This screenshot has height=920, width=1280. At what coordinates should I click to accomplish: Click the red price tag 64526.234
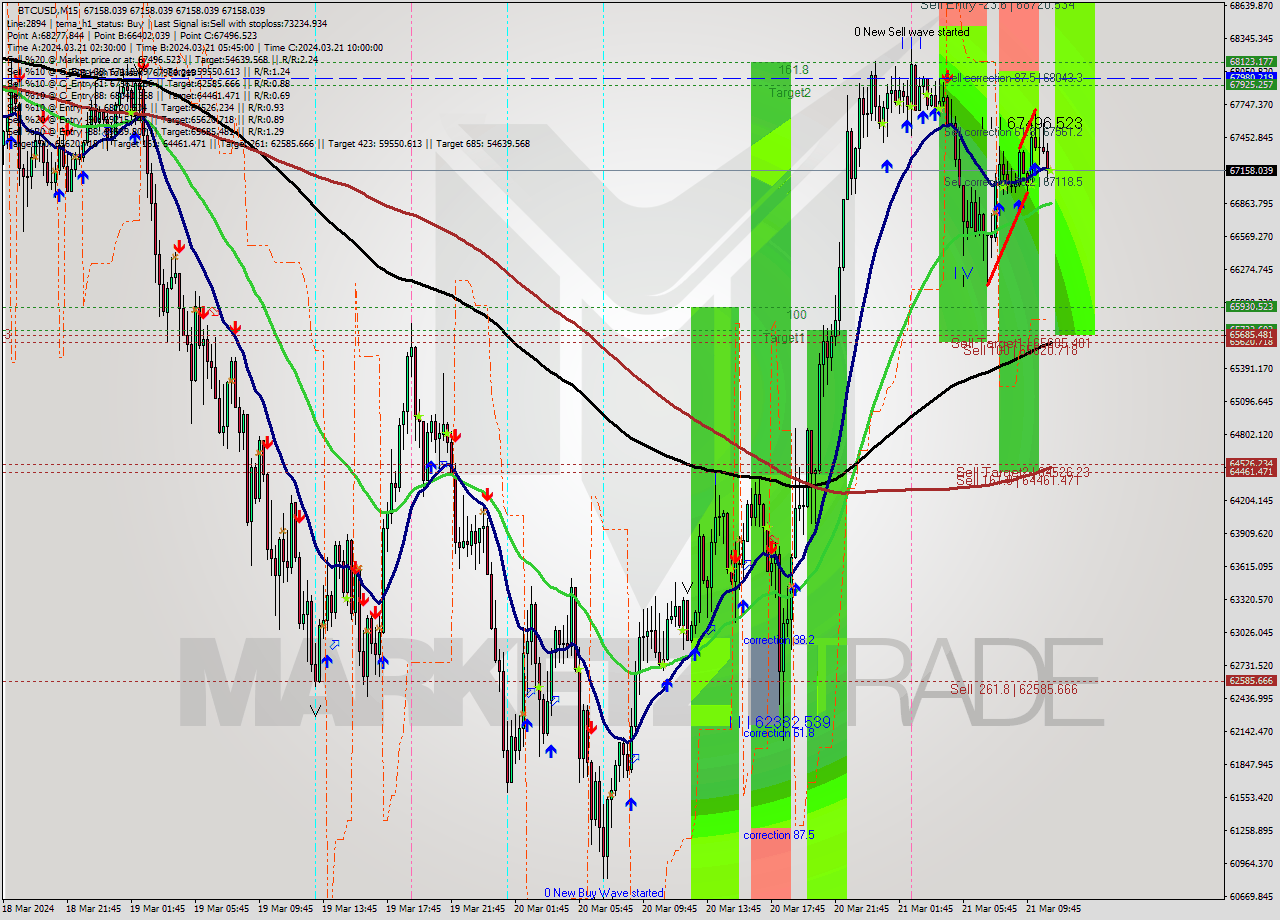coord(1251,463)
